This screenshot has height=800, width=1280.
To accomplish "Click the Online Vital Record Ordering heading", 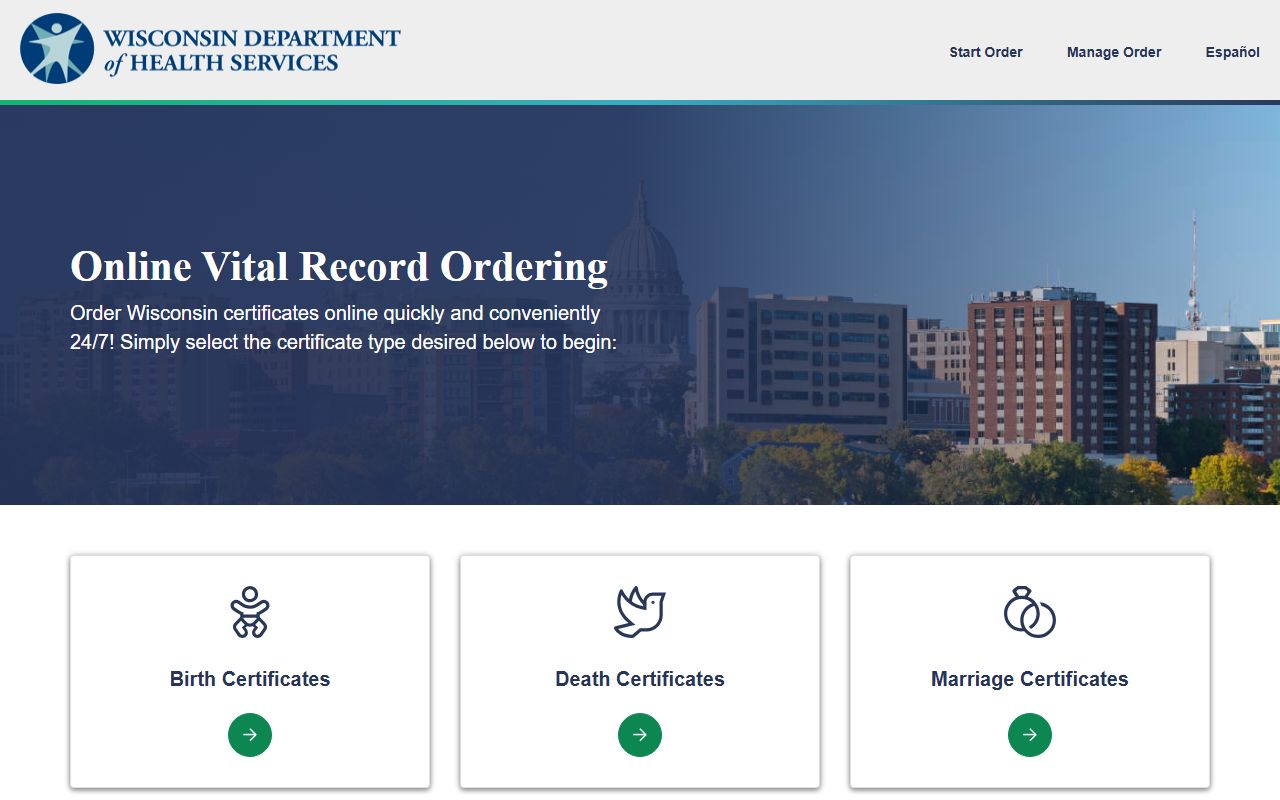I will [x=339, y=267].
